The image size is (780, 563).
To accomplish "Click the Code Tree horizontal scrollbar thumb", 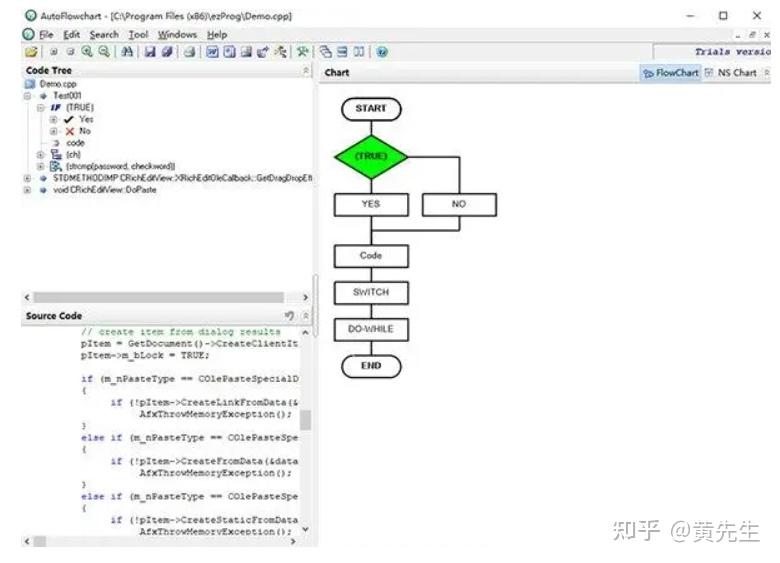I will pos(159,297).
